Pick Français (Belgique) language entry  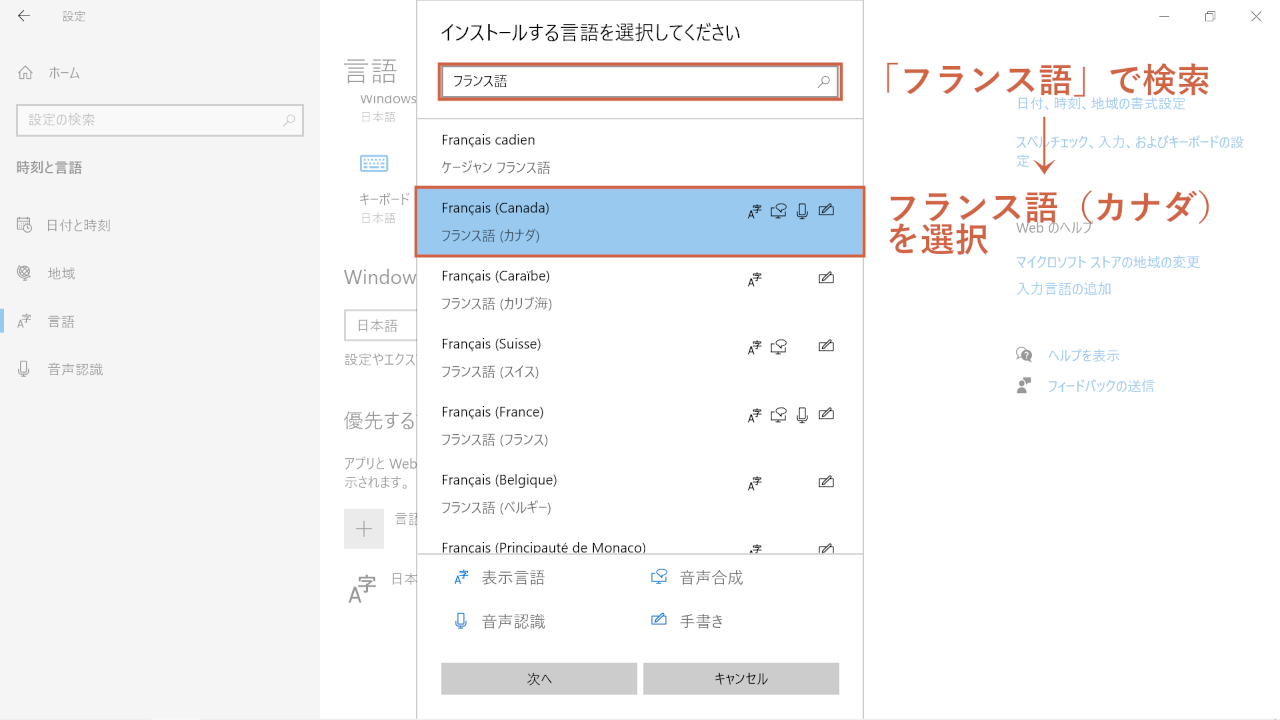[x=640, y=493]
